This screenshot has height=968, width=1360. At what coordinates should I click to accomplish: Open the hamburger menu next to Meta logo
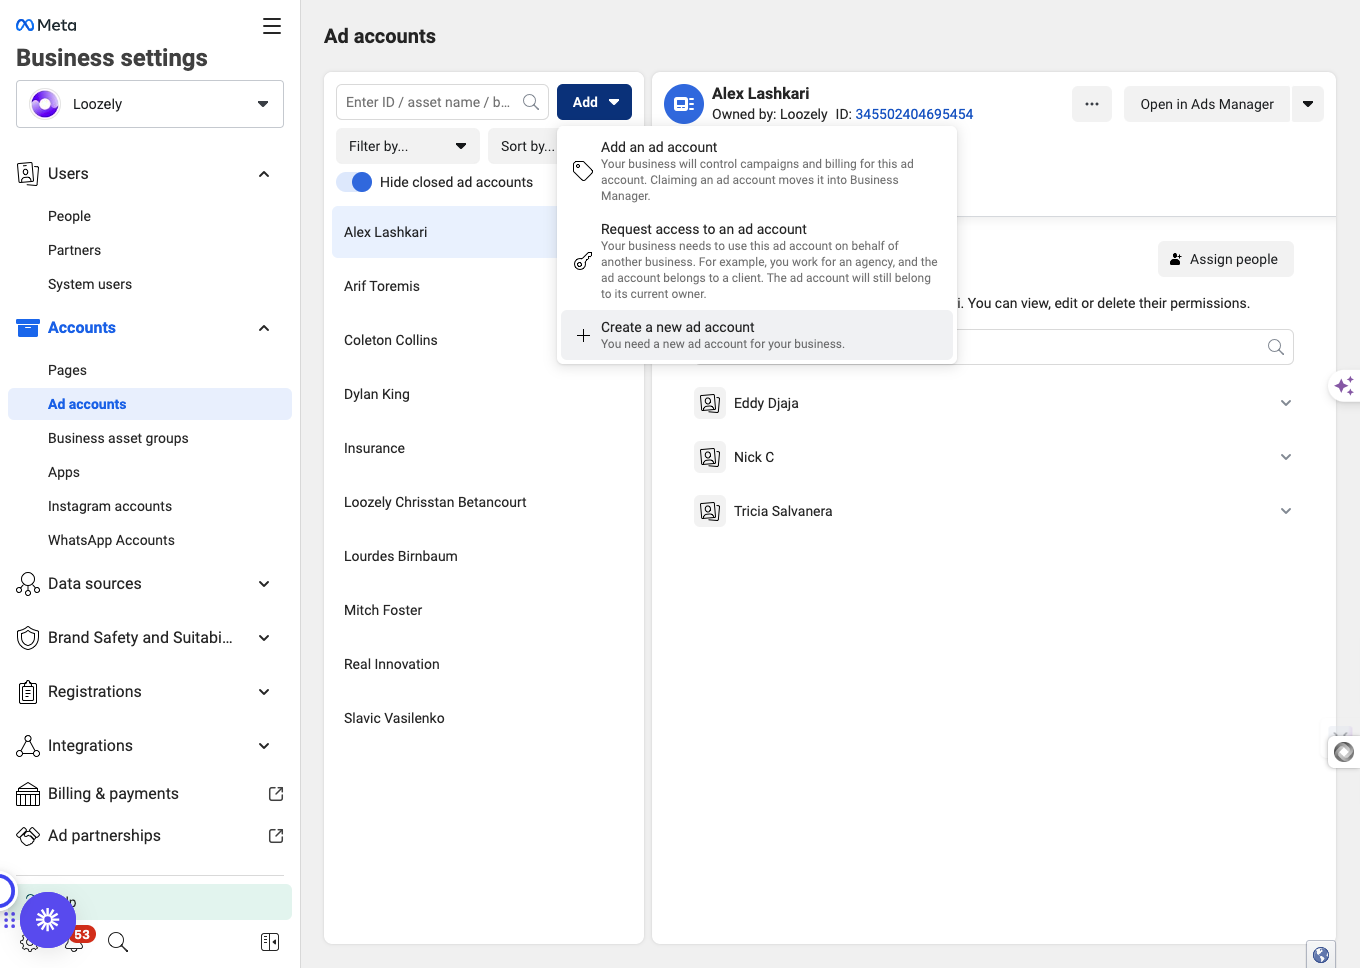pyautogui.click(x=272, y=26)
